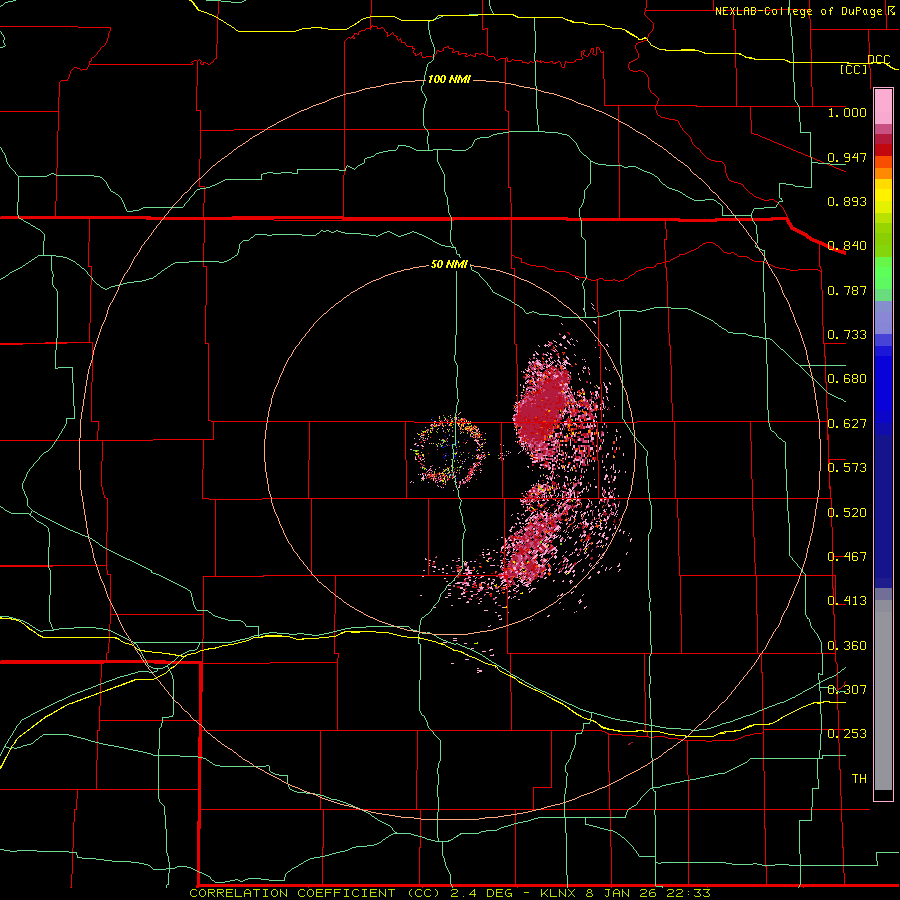Screen dimensions: 900x900
Task: Select the 0.733 legend value
Action: pos(847,335)
